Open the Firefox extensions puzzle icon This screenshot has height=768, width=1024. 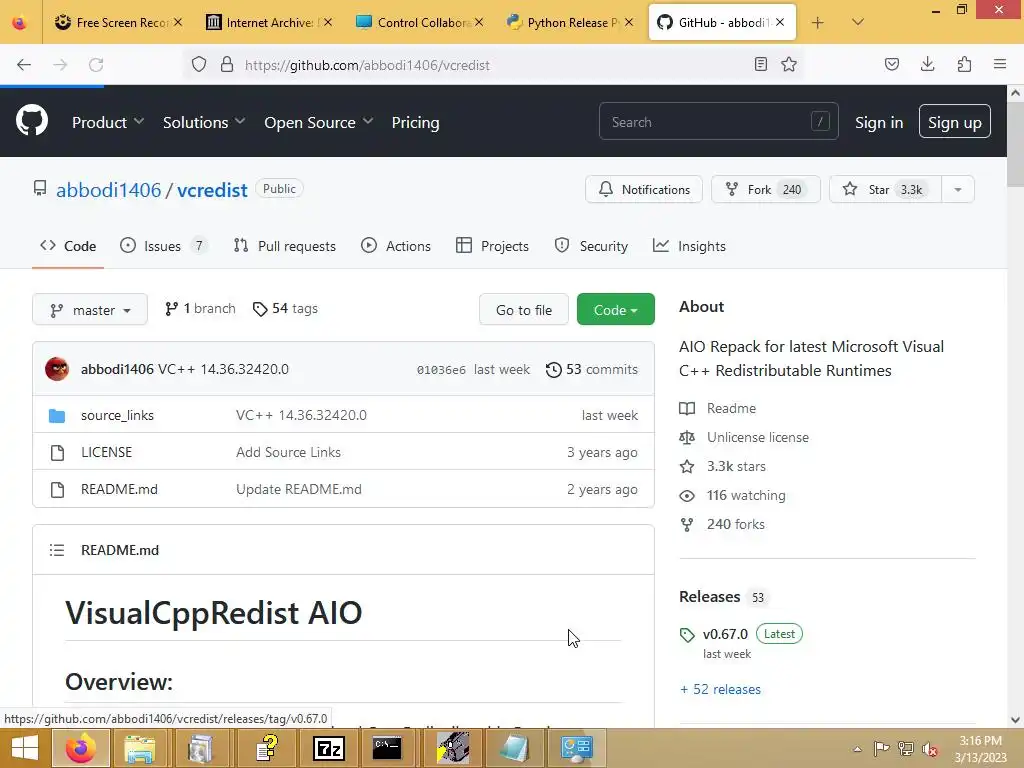[x=964, y=64]
